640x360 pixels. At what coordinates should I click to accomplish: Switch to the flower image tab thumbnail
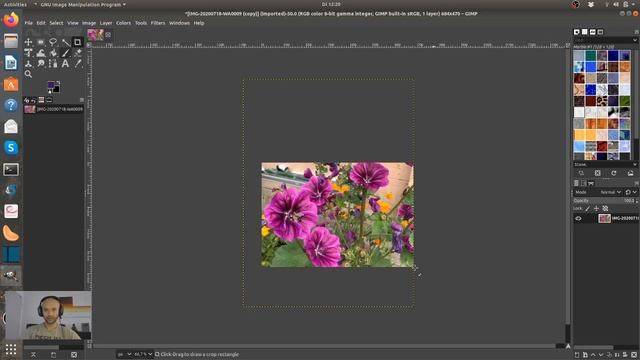coord(96,35)
